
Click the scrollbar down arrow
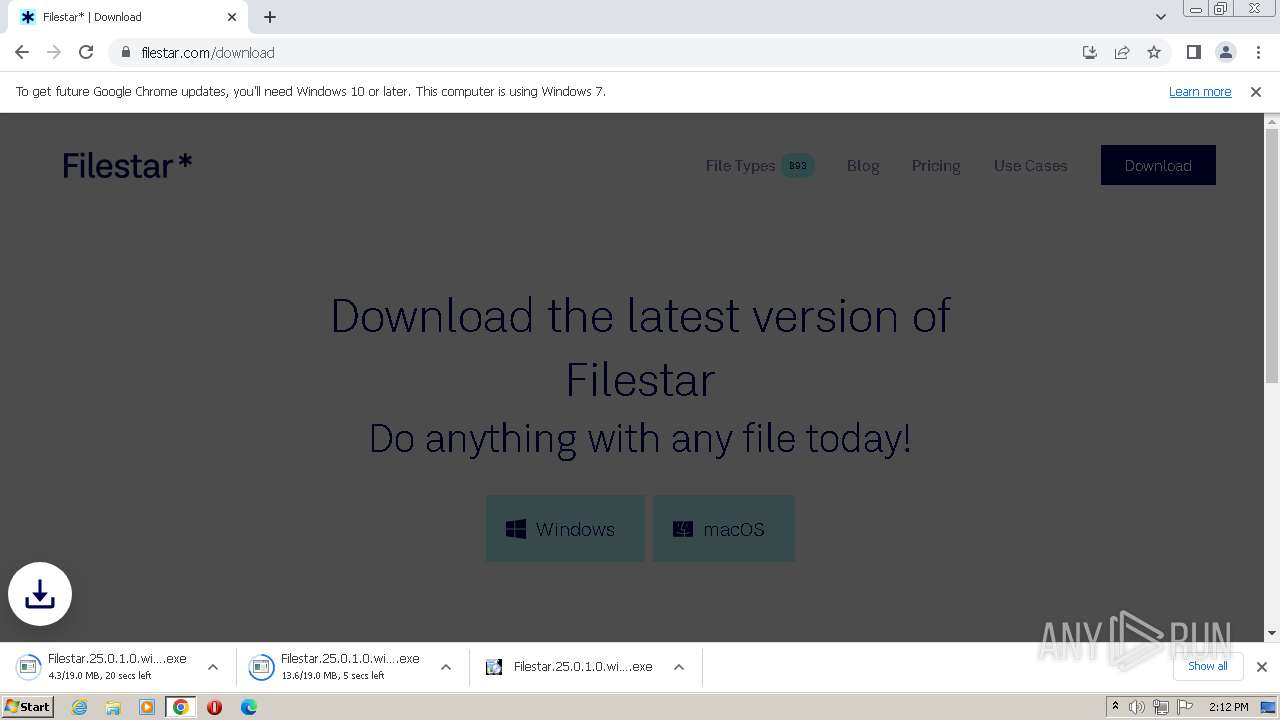(x=1272, y=633)
